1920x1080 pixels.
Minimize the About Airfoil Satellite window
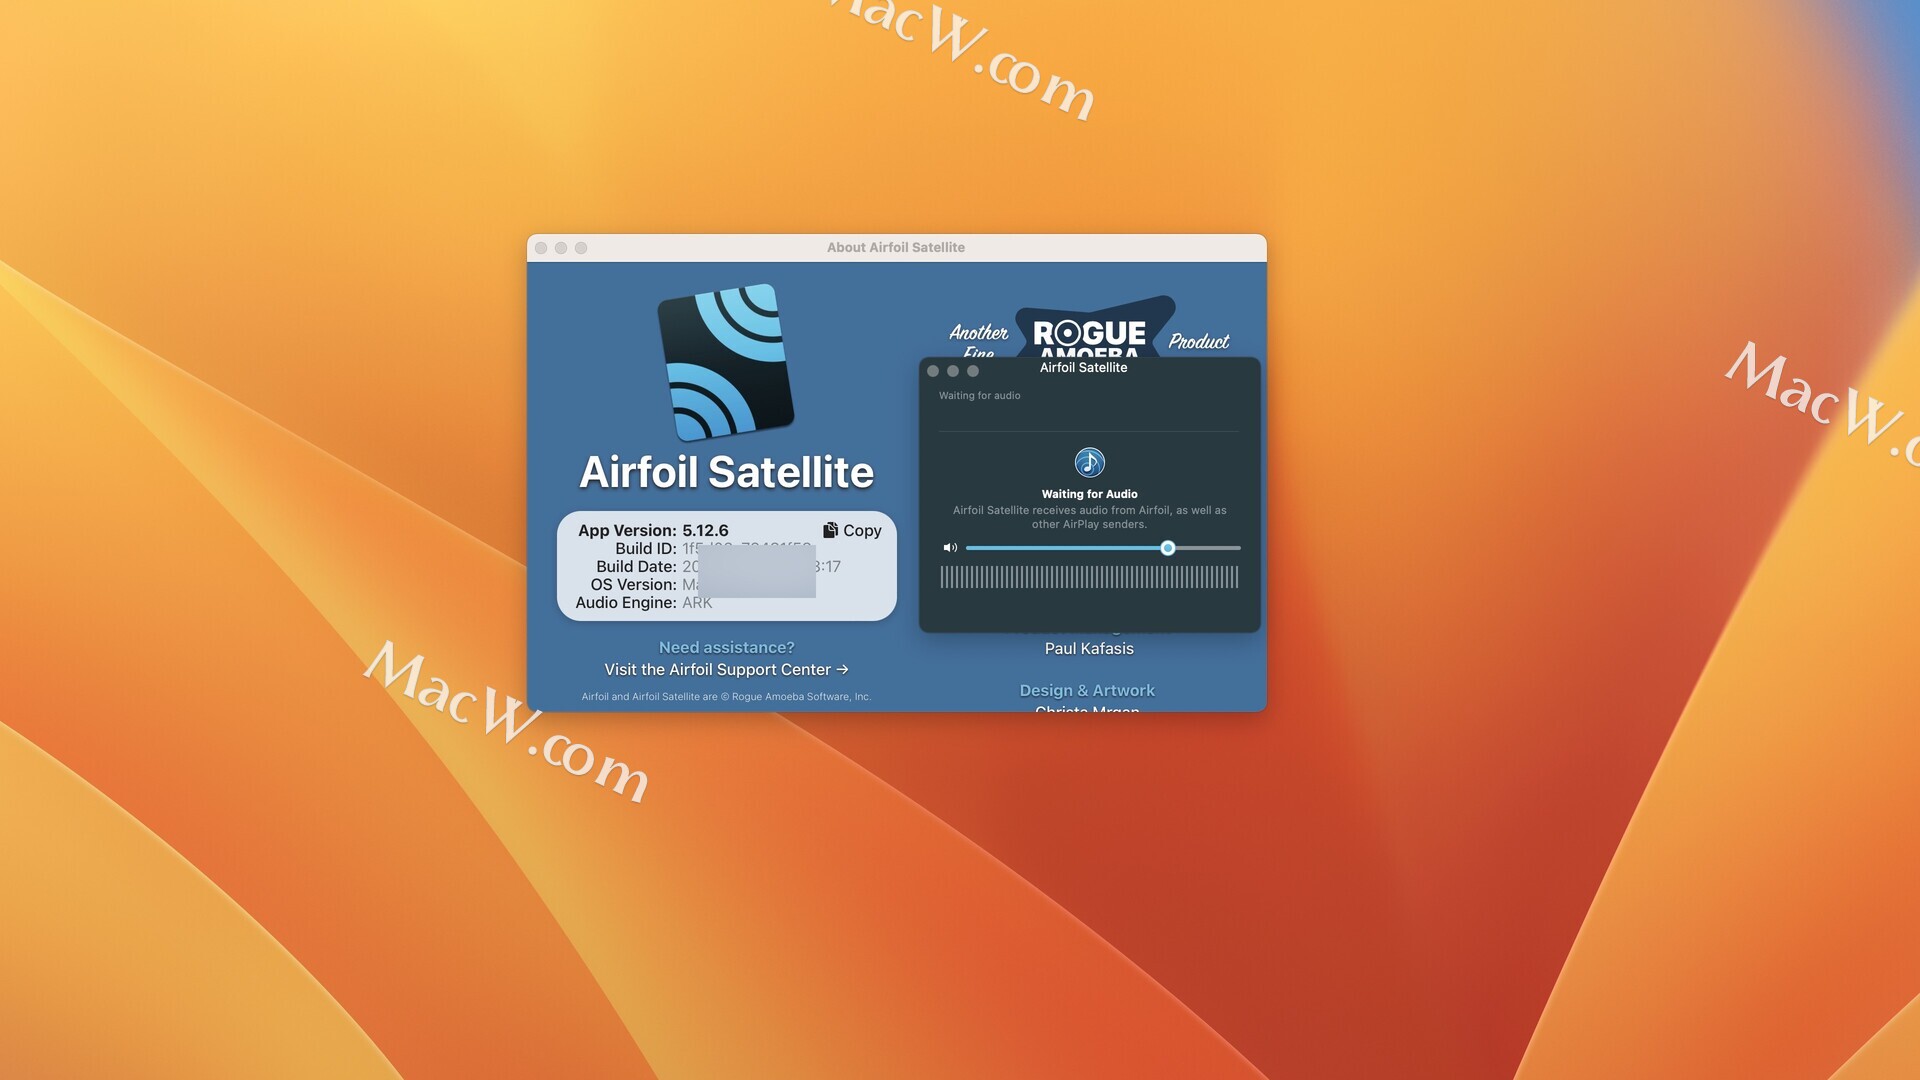pyautogui.click(x=561, y=248)
